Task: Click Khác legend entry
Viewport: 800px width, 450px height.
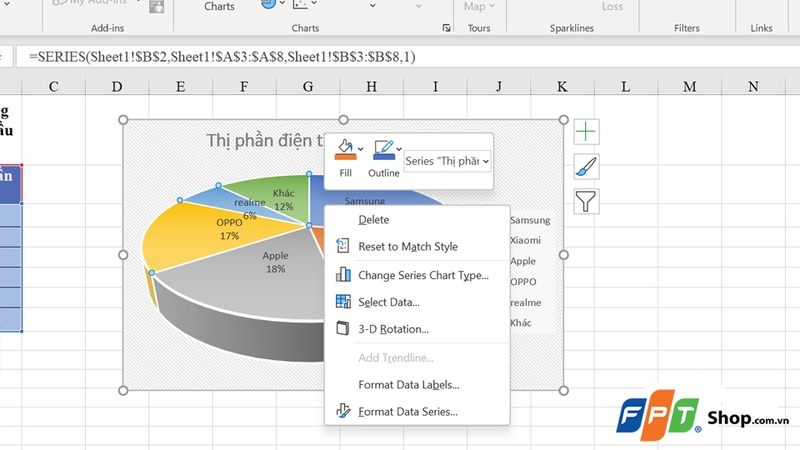Action: [x=520, y=323]
